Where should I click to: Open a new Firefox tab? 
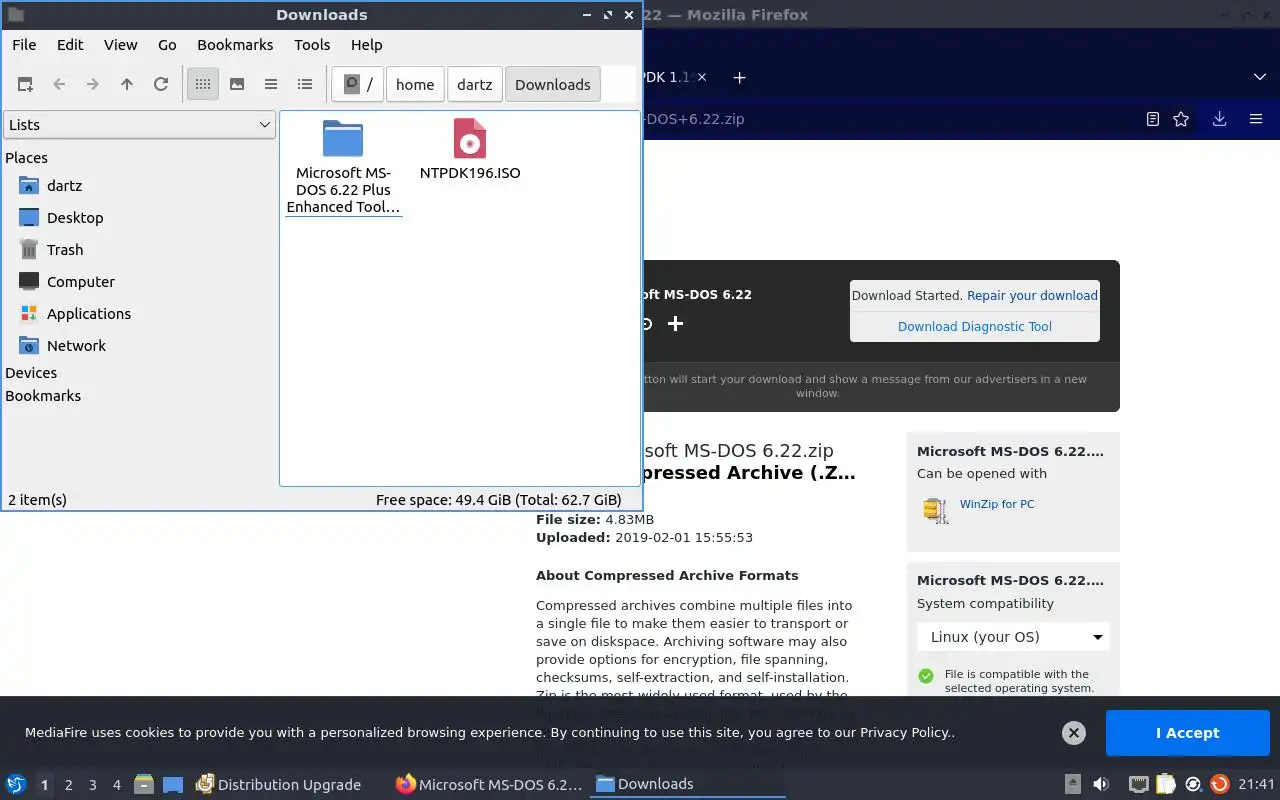point(739,77)
